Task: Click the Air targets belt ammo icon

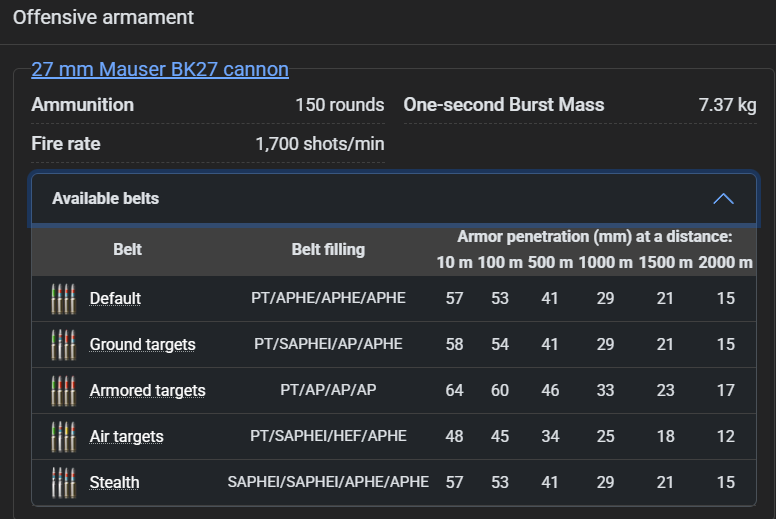Action: pos(63,436)
